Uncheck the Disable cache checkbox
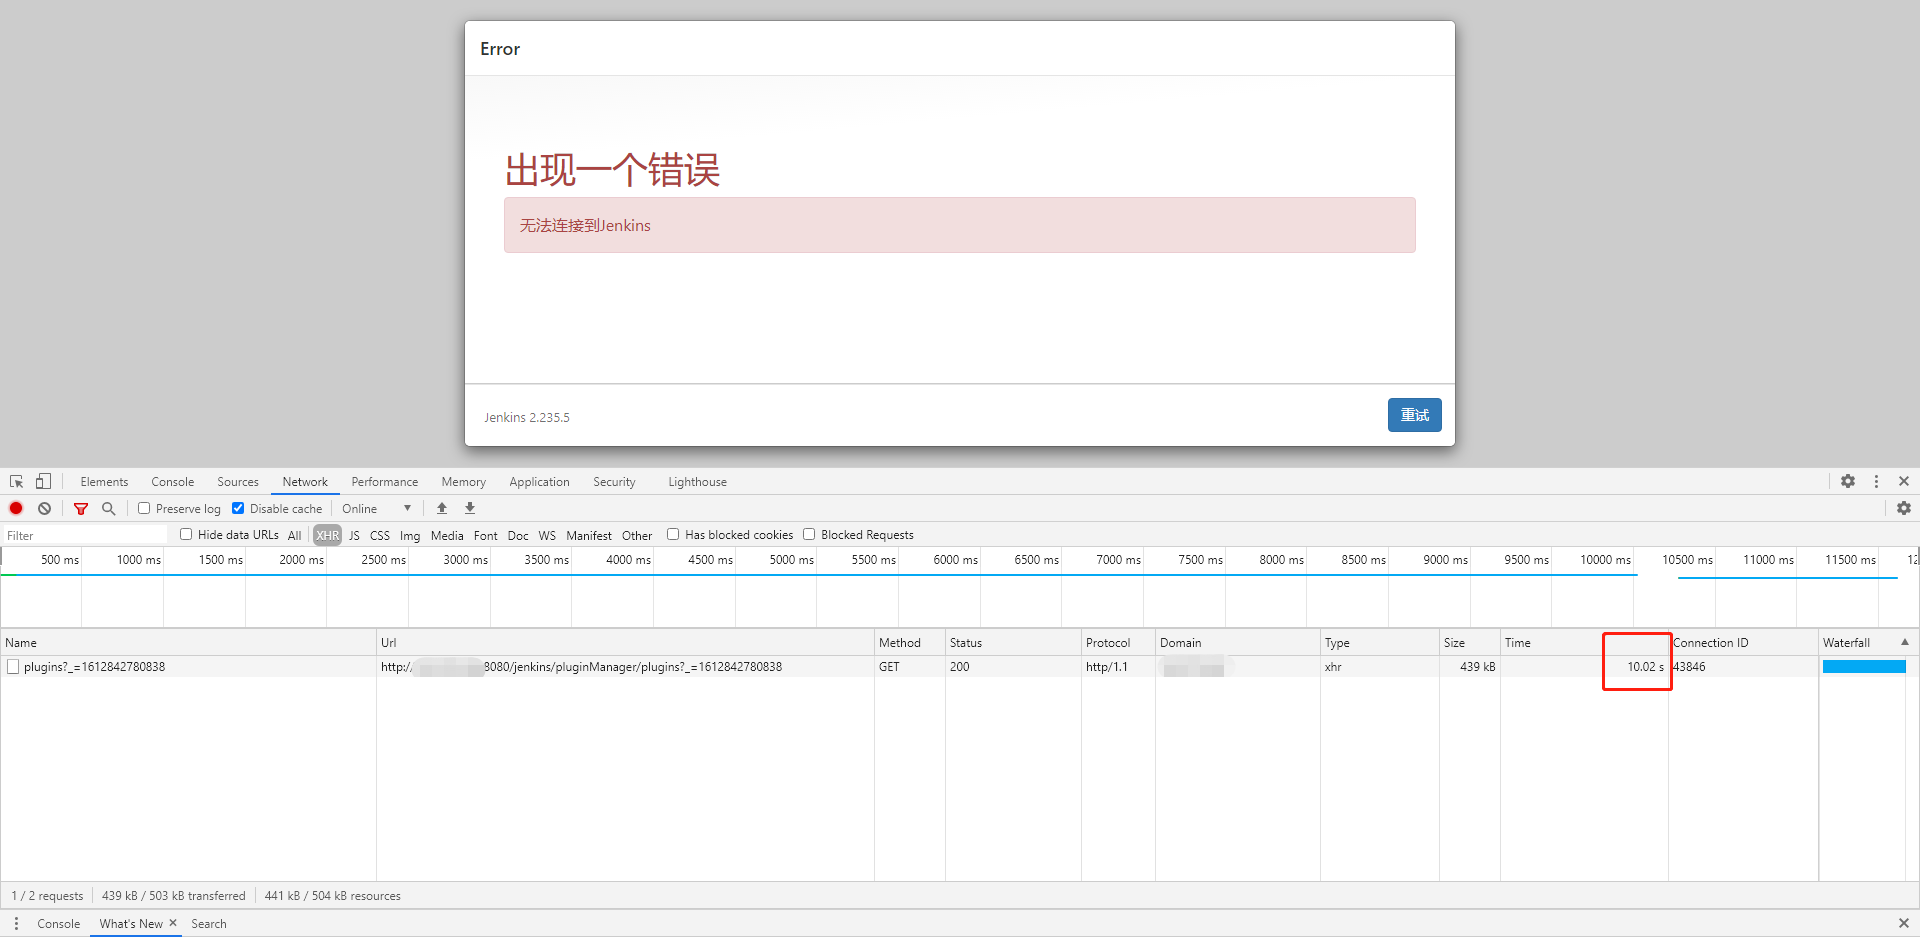The height and width of the screenshot is (937, 1920). coord(238,508)
